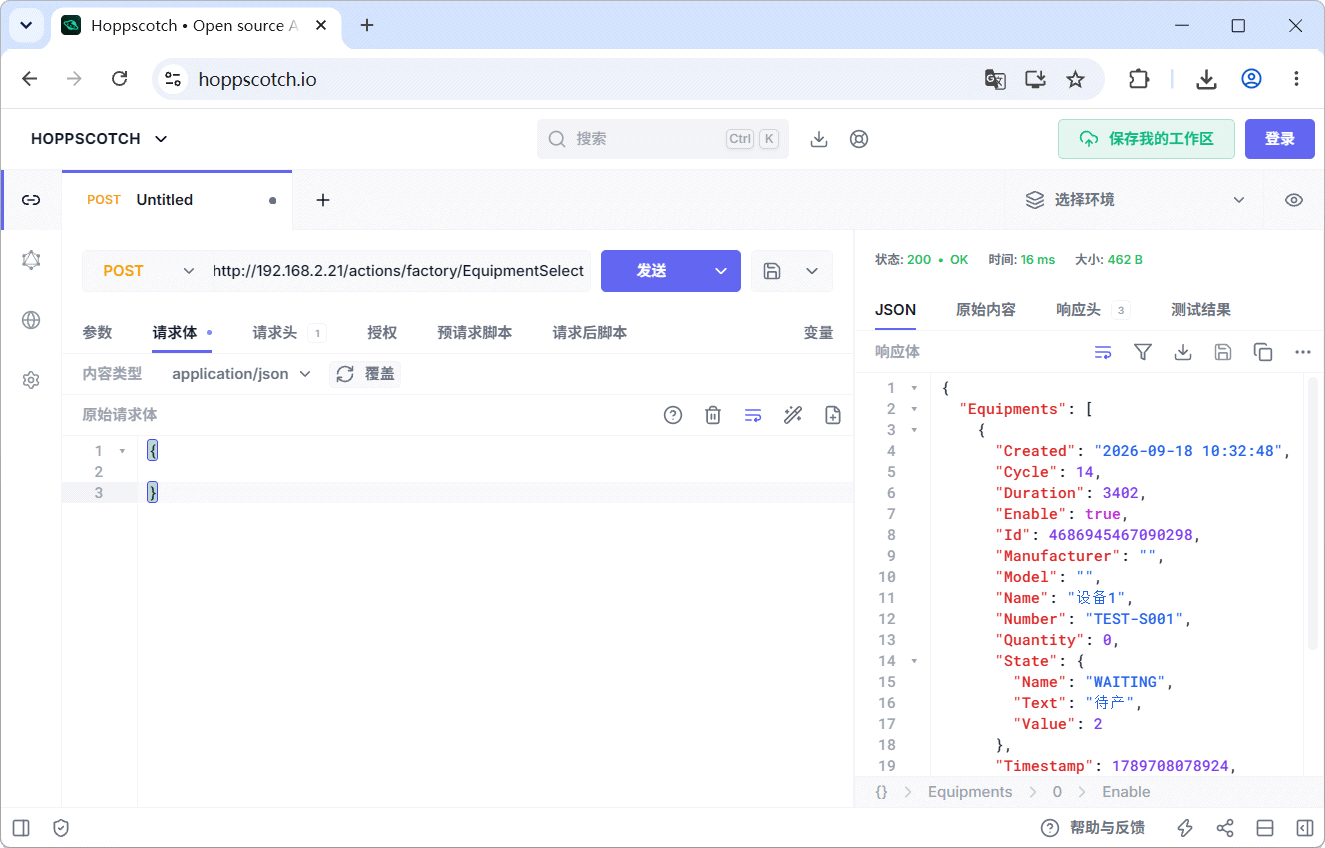This screenshot has width=1325, height=848.
Task: Click the share icon in footer
Action: click(1225, 828)
